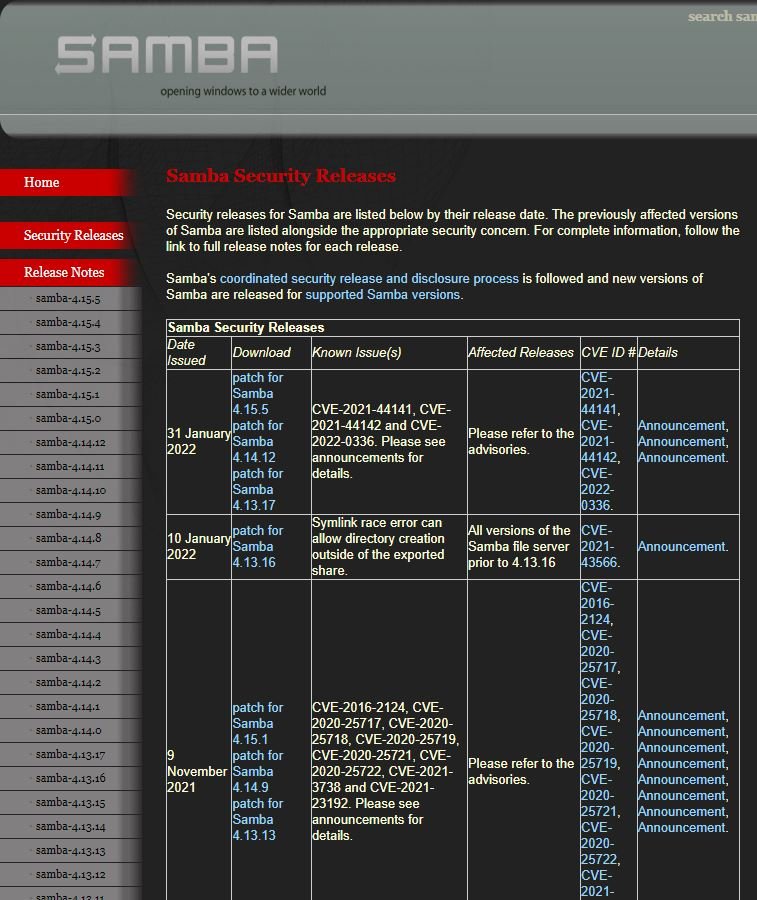Viewport: 757px width, 900px height.
Task: Download patch for Samba 4.15.5
Action: point(257,394)
